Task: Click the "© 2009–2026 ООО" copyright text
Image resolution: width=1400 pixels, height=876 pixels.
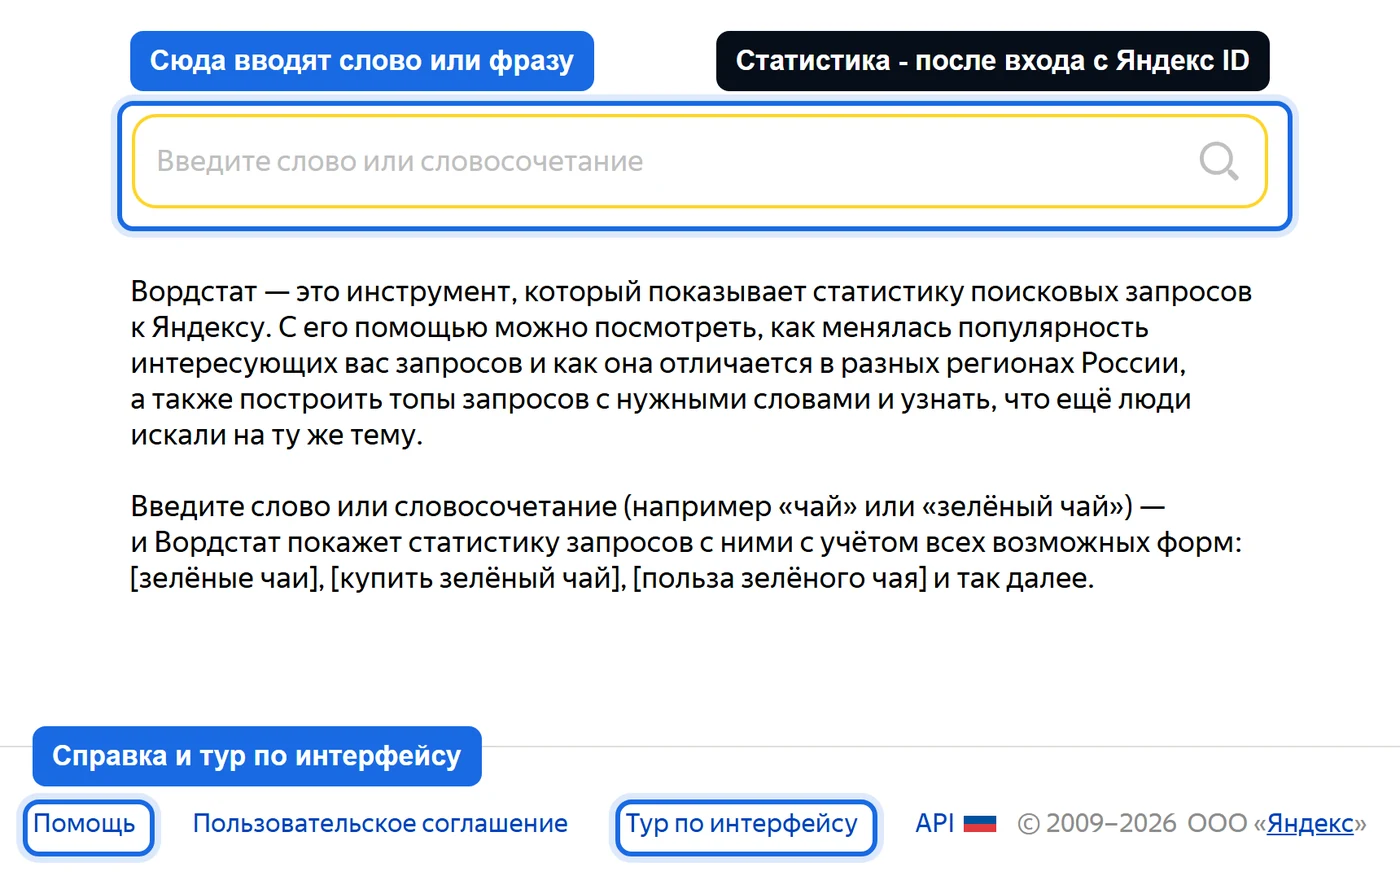Action: tap(1133, 823)
